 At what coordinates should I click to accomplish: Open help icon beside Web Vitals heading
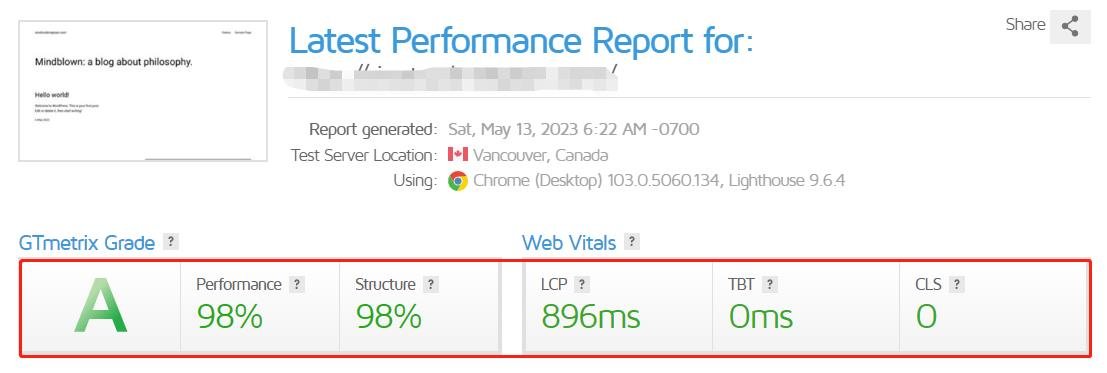click(x=632, y=242)
